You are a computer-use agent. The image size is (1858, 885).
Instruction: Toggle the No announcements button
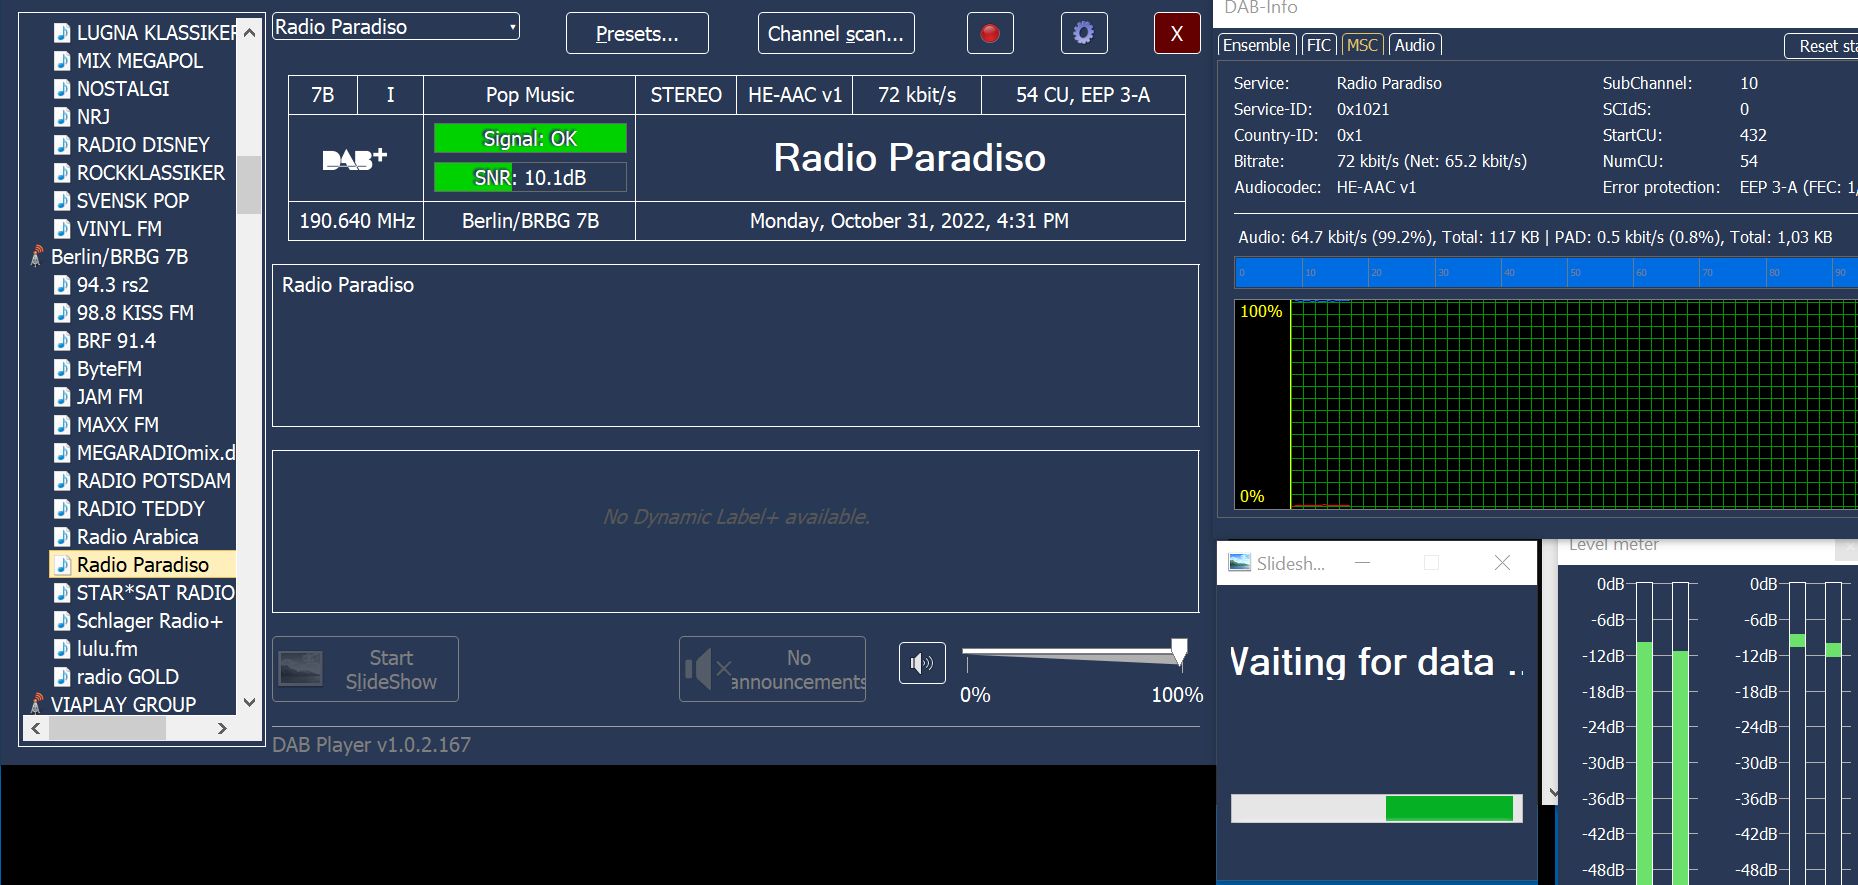click(x=772, y=669)
